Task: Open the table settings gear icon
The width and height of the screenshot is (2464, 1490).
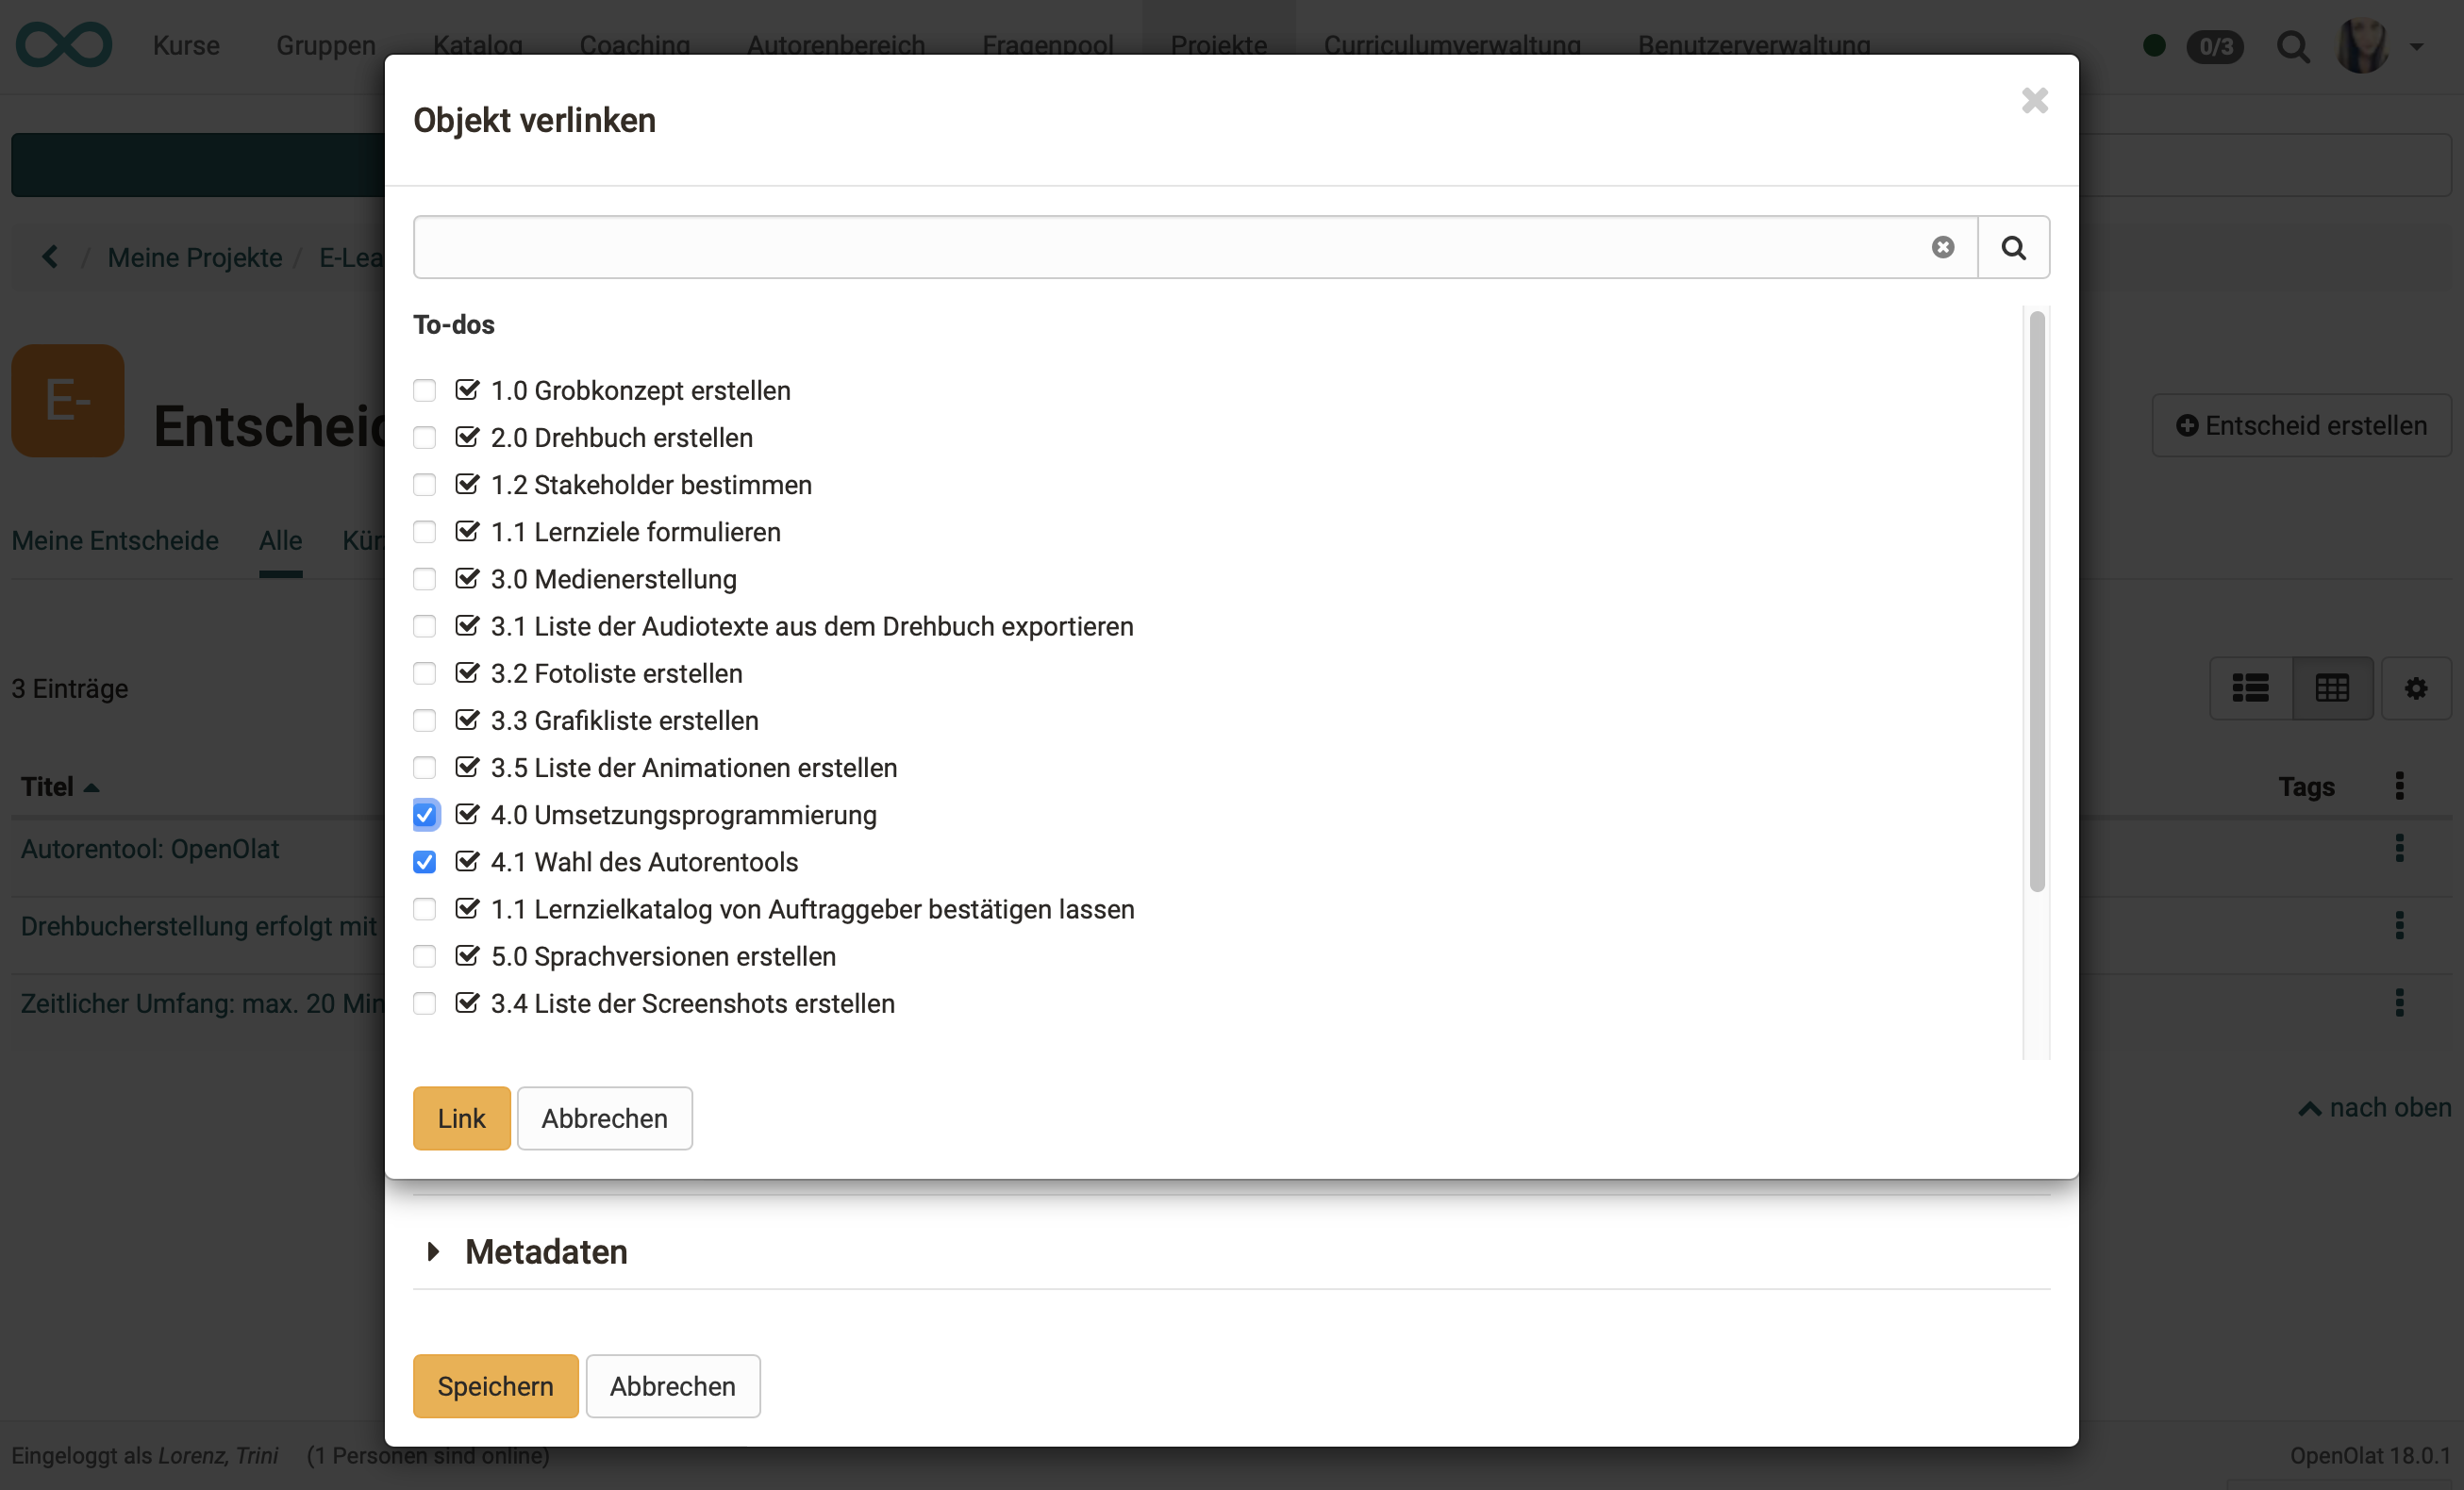Action: (2416, 688)
